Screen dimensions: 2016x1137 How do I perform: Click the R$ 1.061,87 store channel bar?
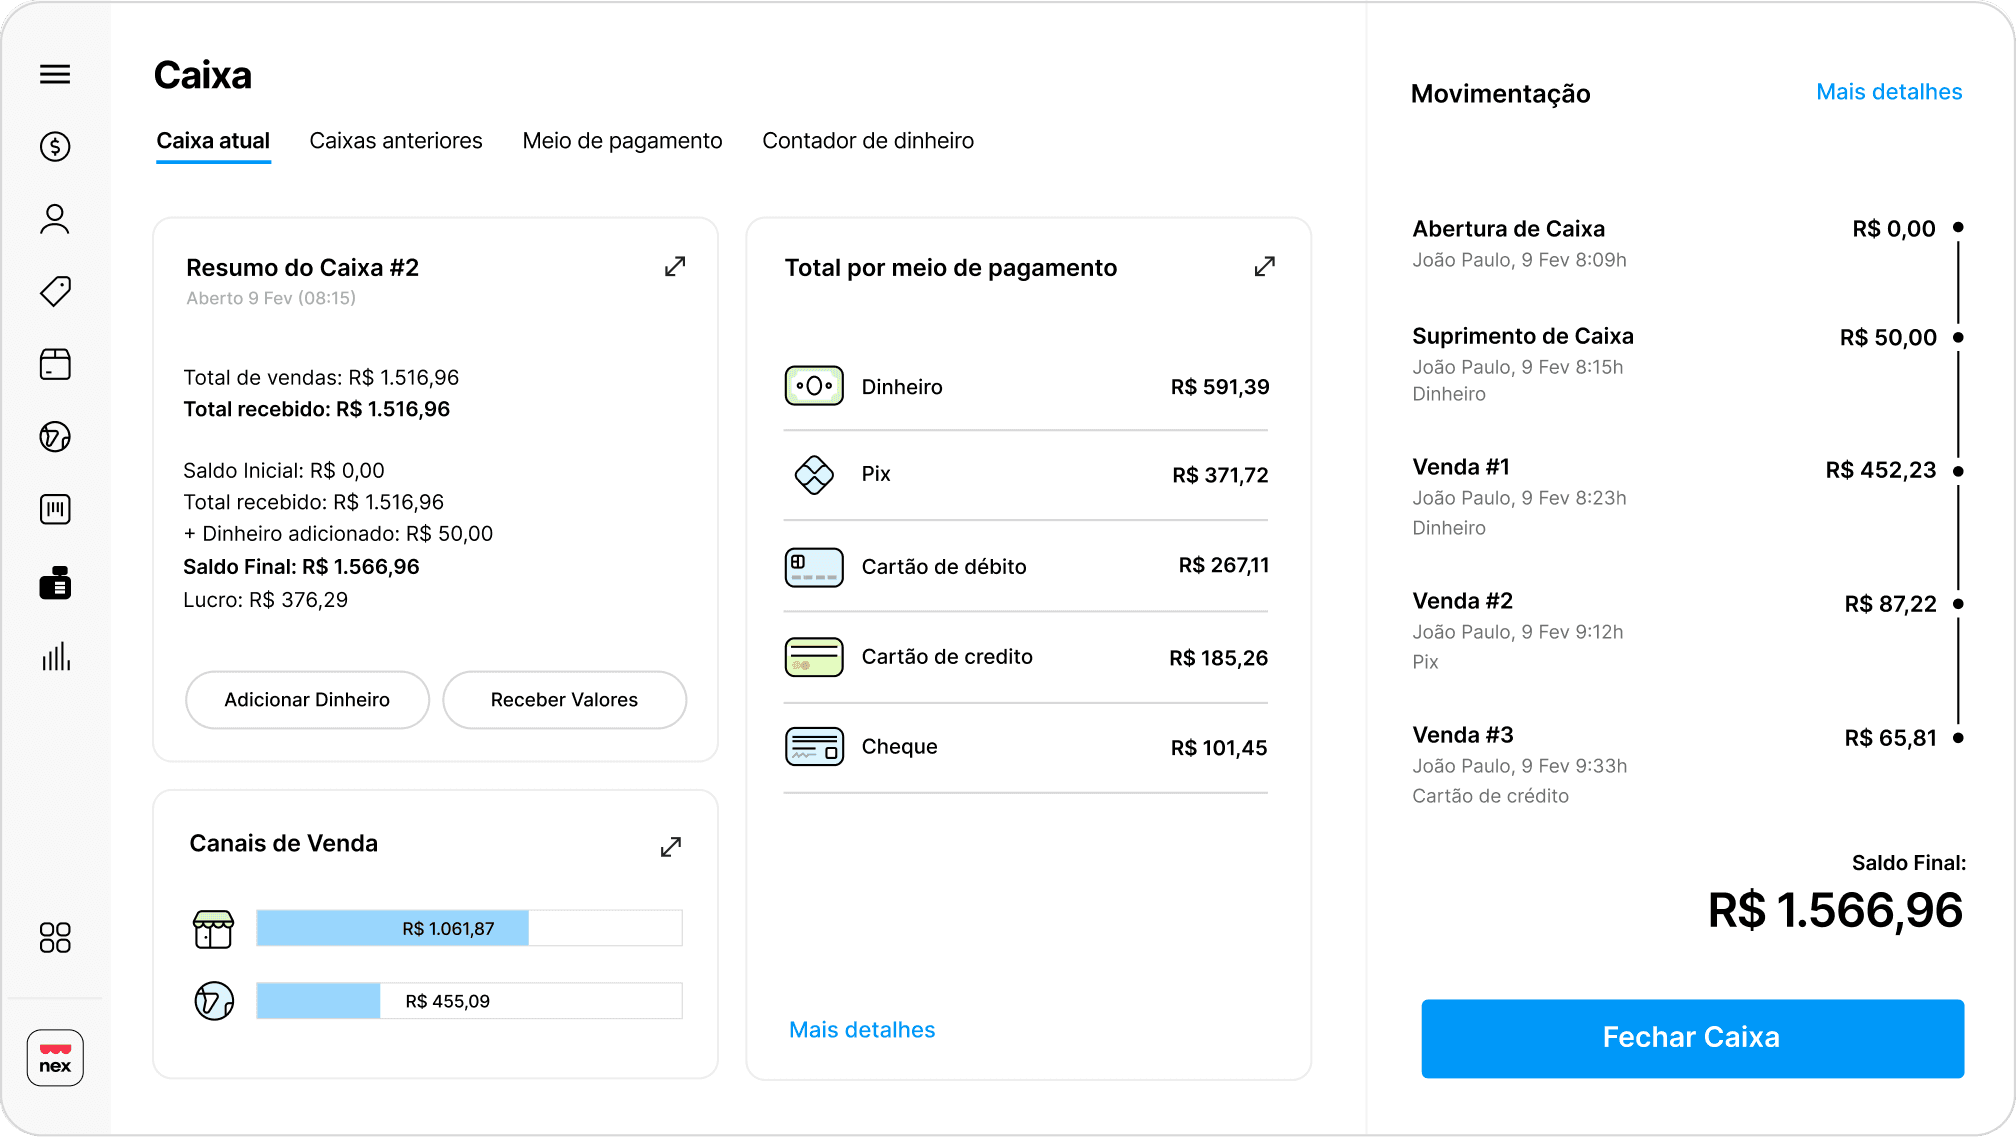click(x=448, y=928)
